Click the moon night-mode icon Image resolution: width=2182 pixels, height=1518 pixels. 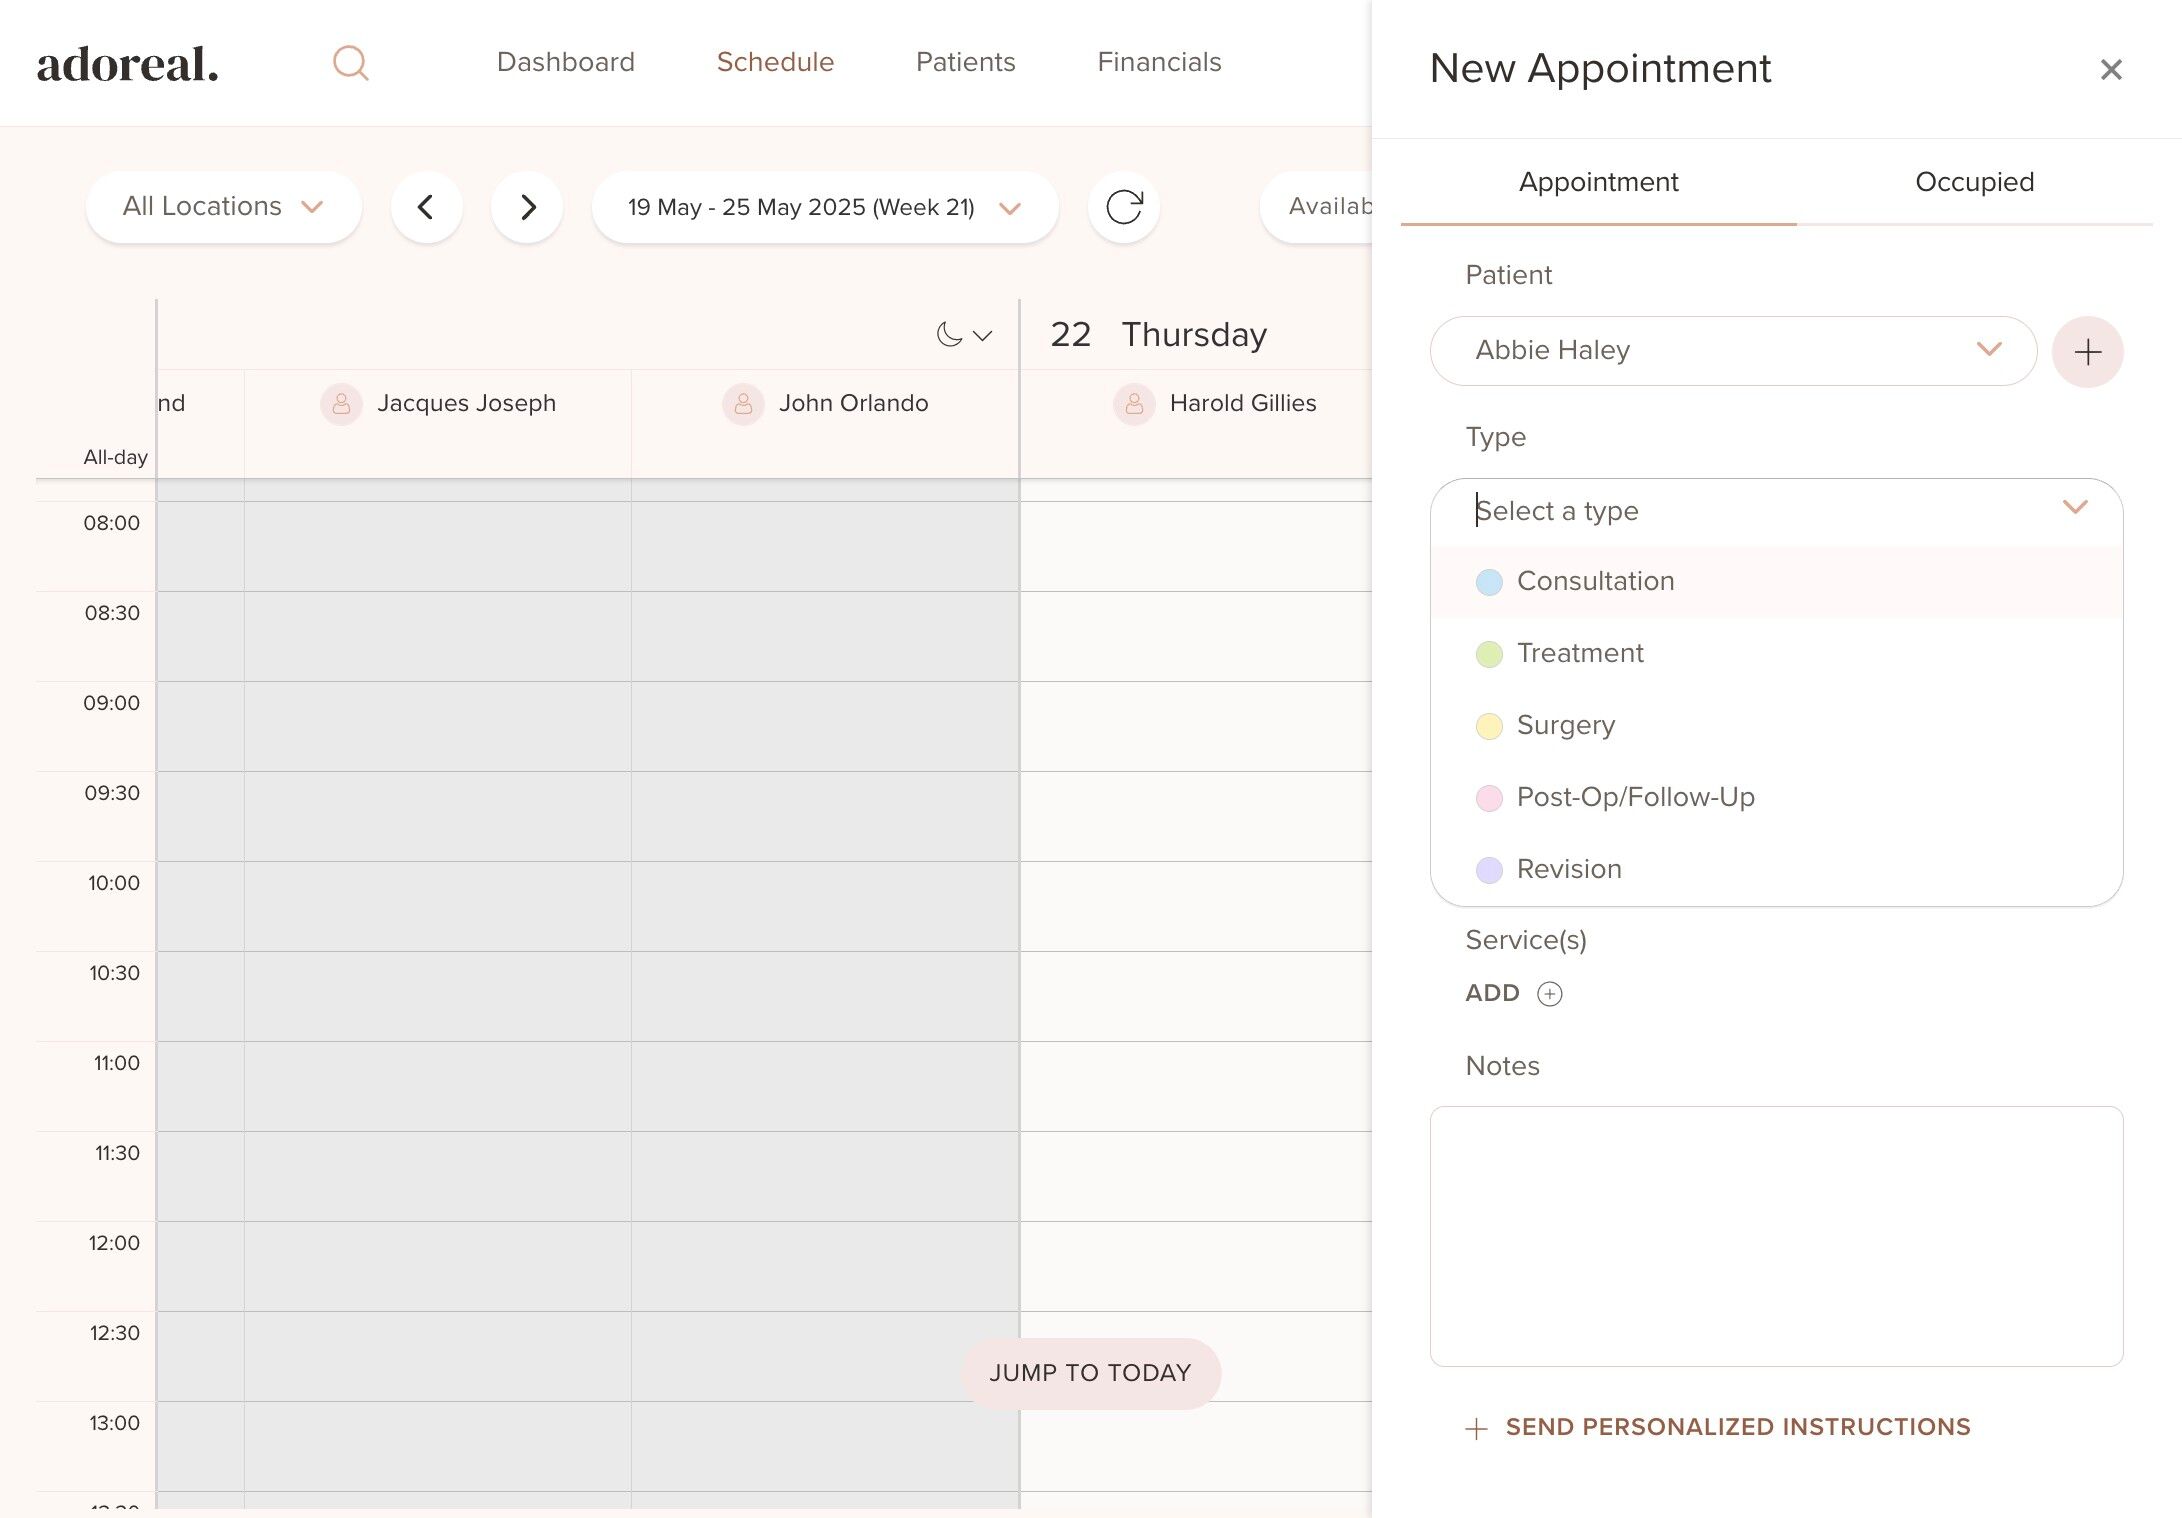(949, 335)
